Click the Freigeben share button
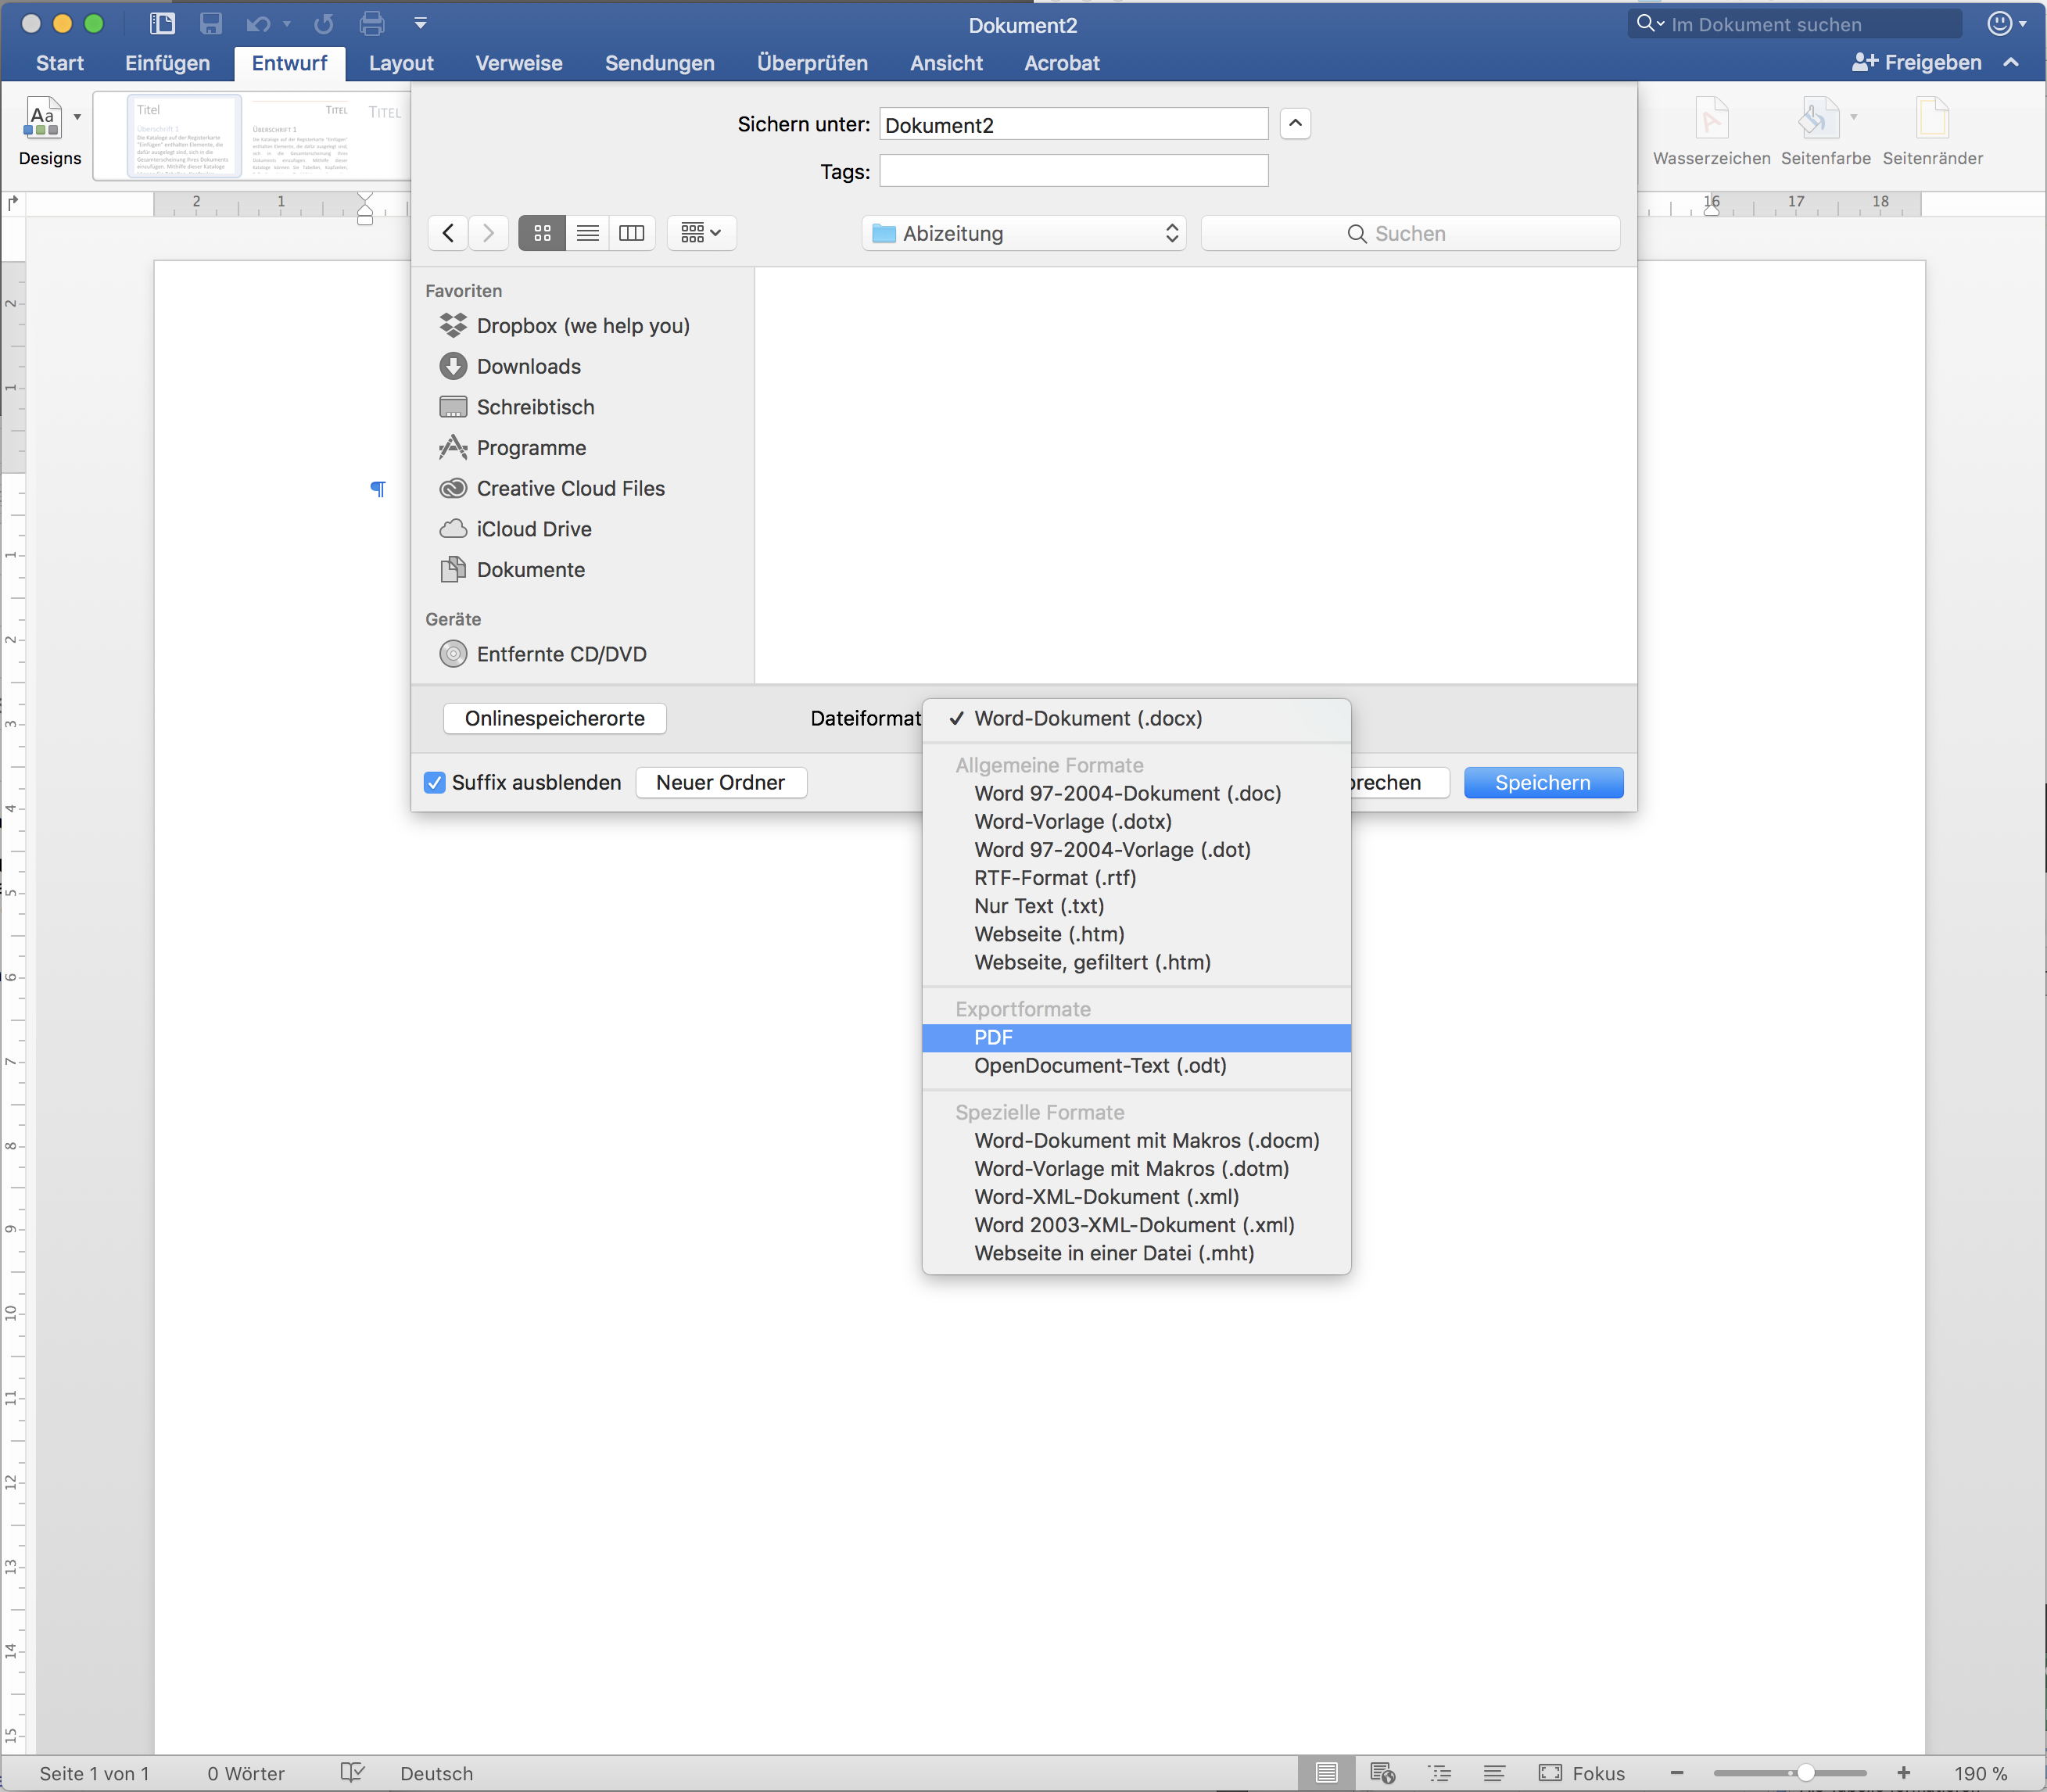 (x=1916, y=63)
